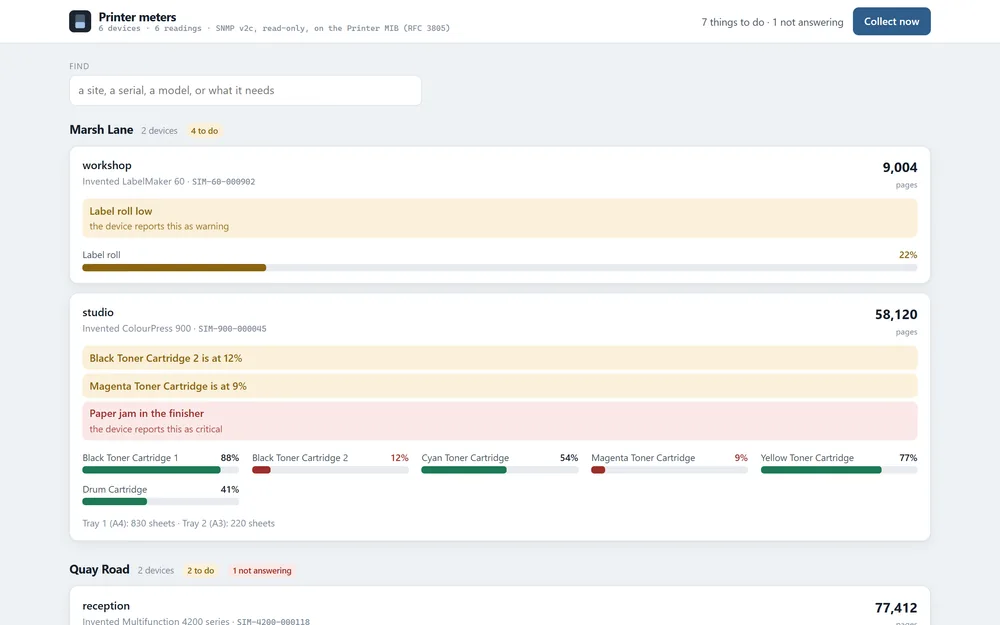Click the Collect now button
This screenshot has height=625, width=1000.
click(x=891, y=22)
